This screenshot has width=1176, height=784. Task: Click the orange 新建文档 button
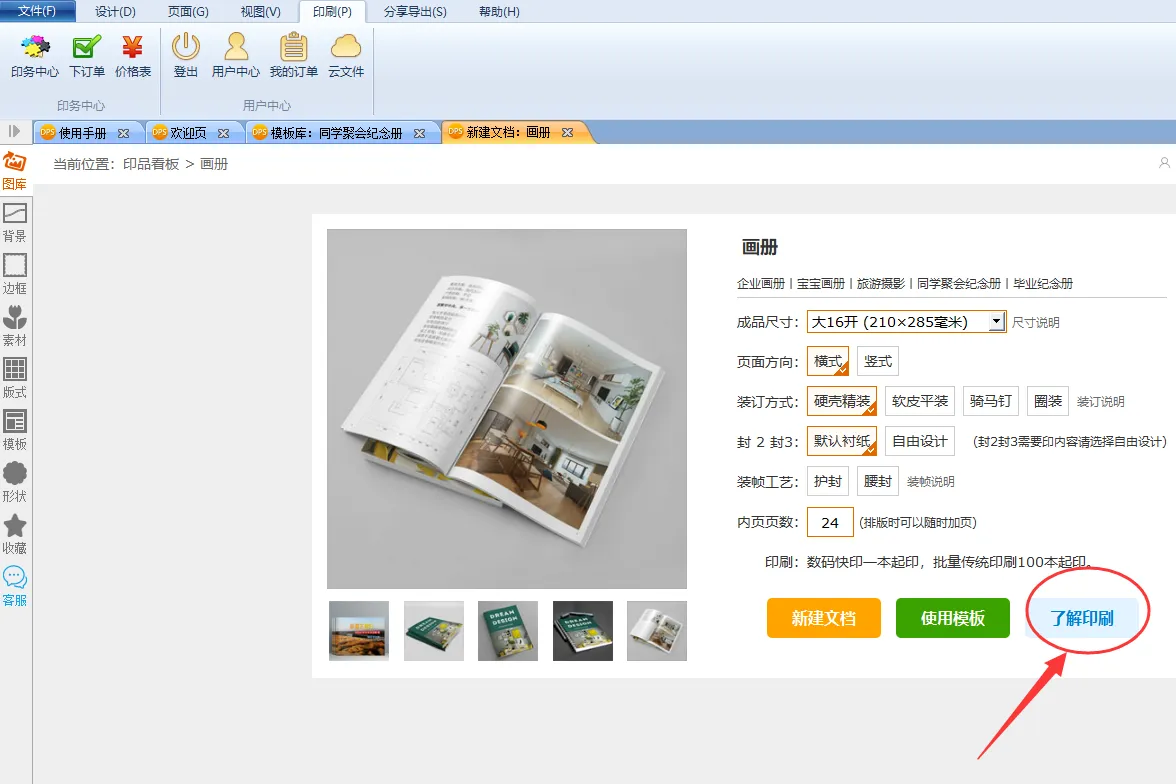coord(823,618)
